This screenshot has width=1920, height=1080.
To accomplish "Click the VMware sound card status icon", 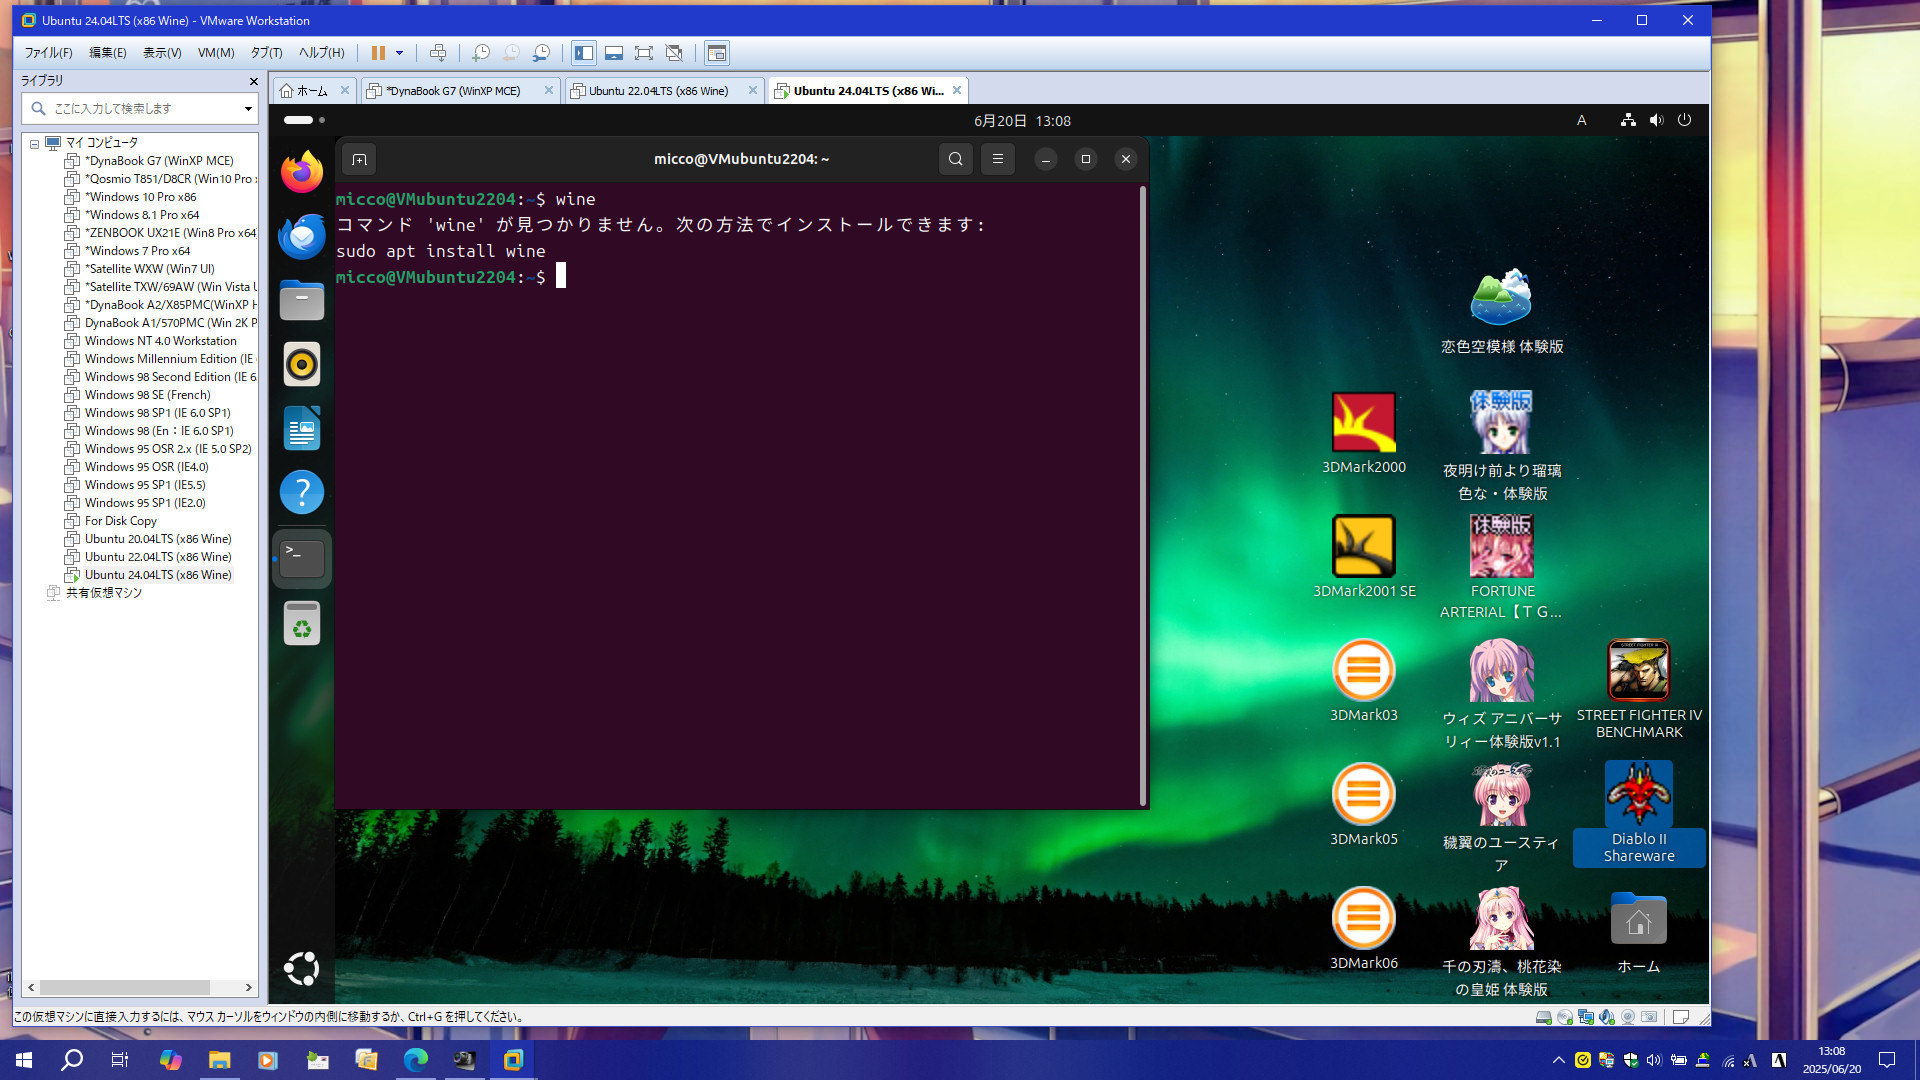I will coord(1606,1017).
